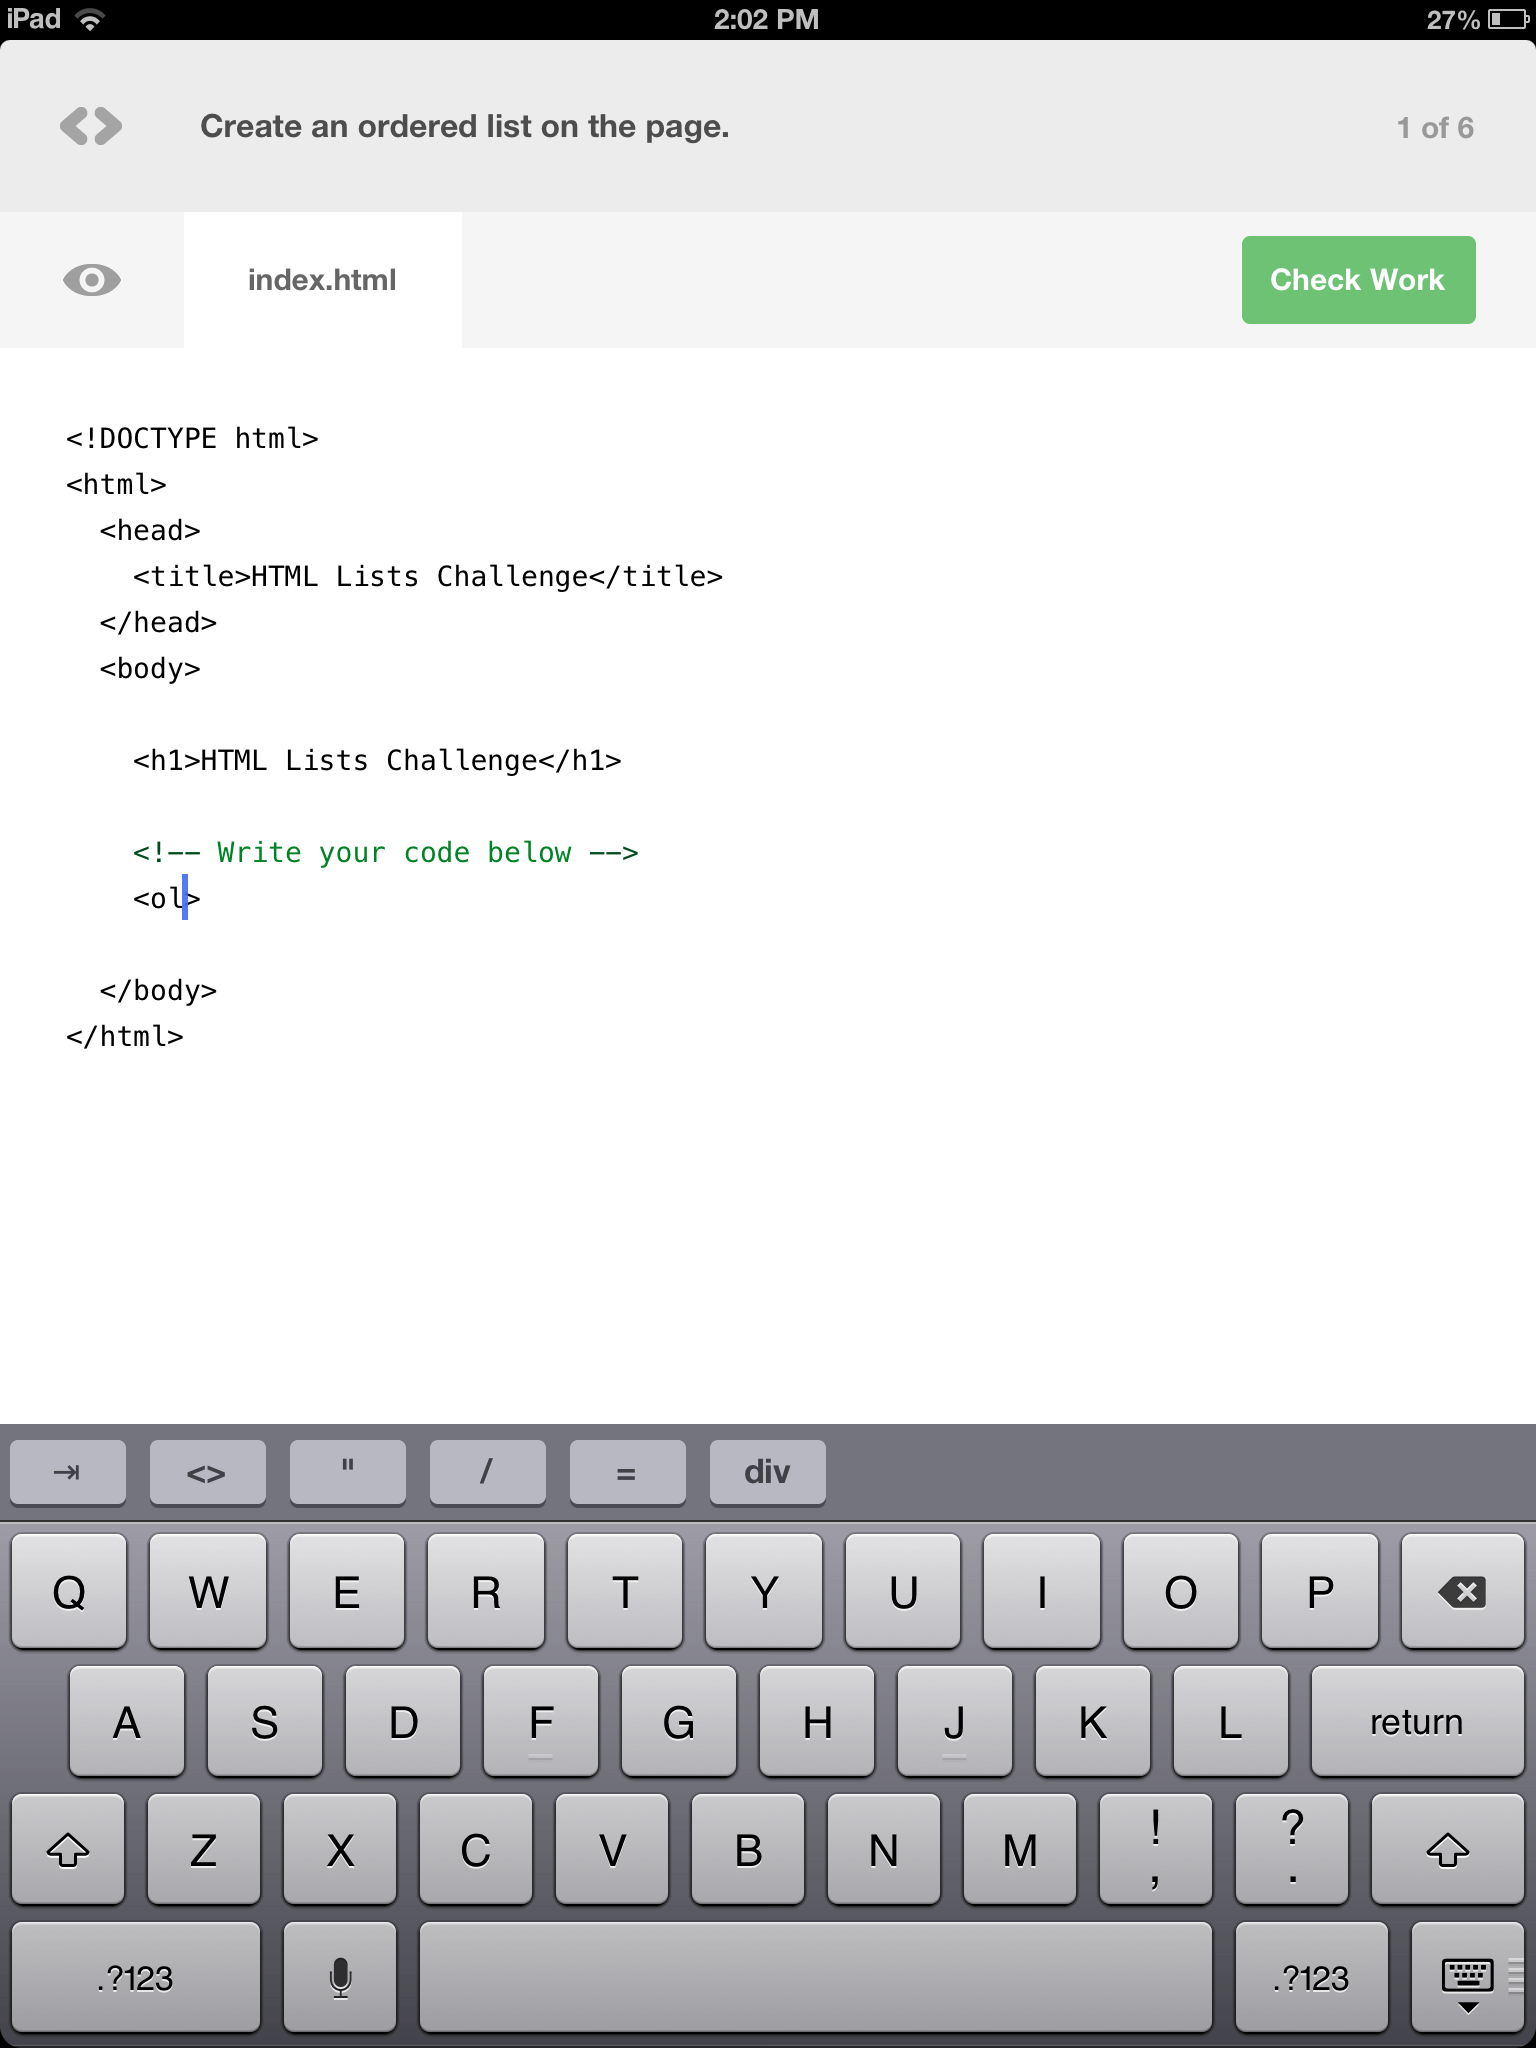
Task: Tap the angle brackets shortcut key
Action: 207,1472
